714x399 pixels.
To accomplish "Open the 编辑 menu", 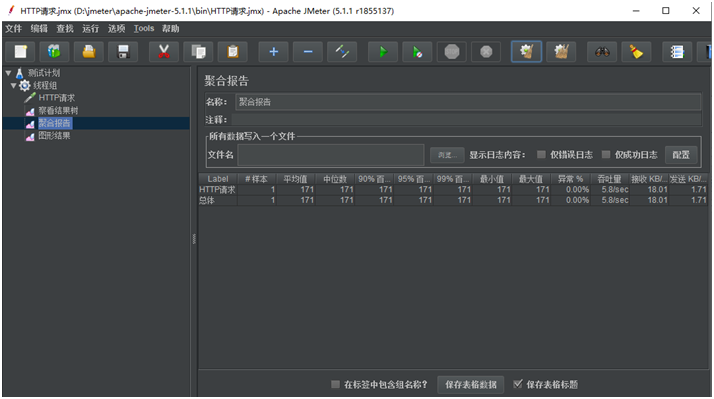I will tap(39, 28).
